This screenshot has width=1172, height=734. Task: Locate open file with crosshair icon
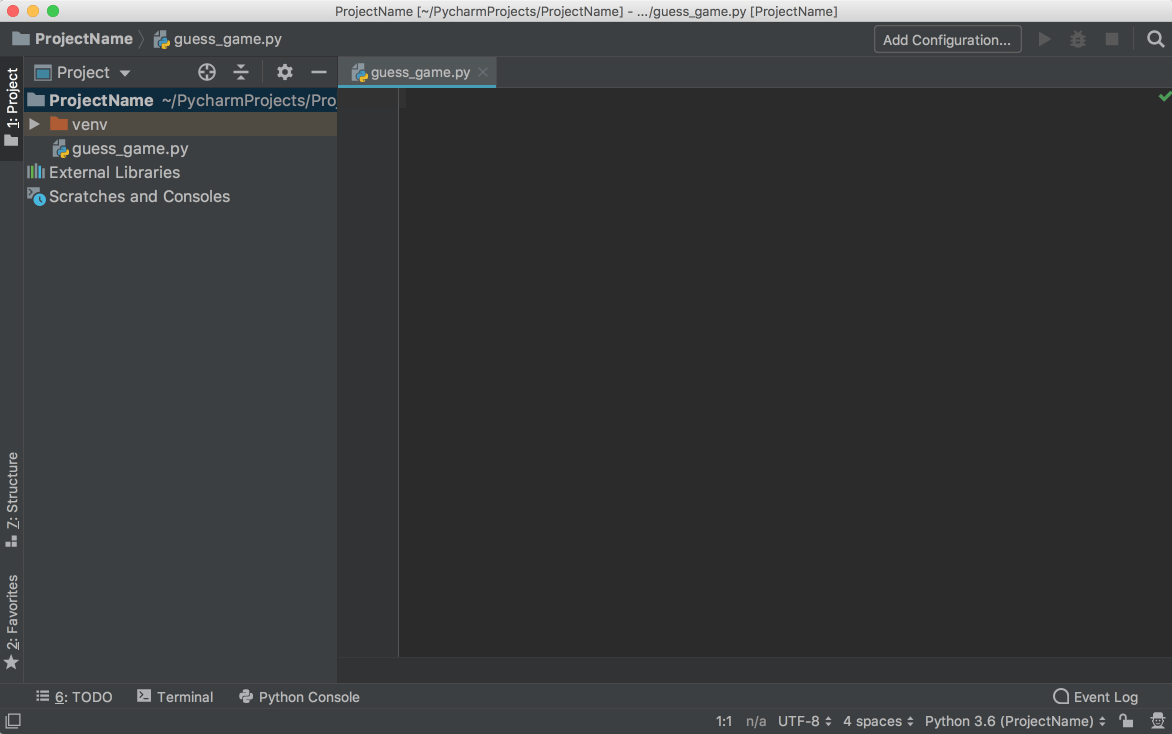click(207, 72)
